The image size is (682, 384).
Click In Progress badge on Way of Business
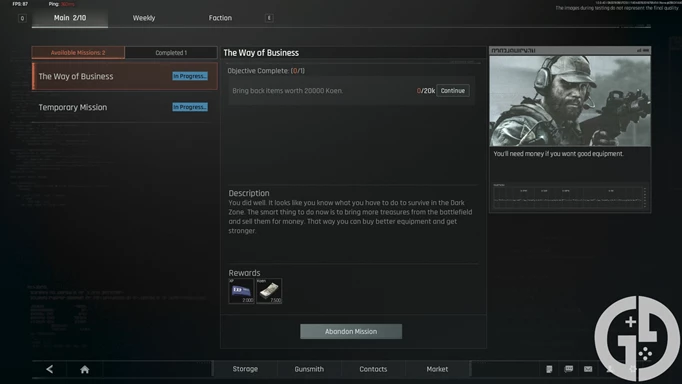190,76
